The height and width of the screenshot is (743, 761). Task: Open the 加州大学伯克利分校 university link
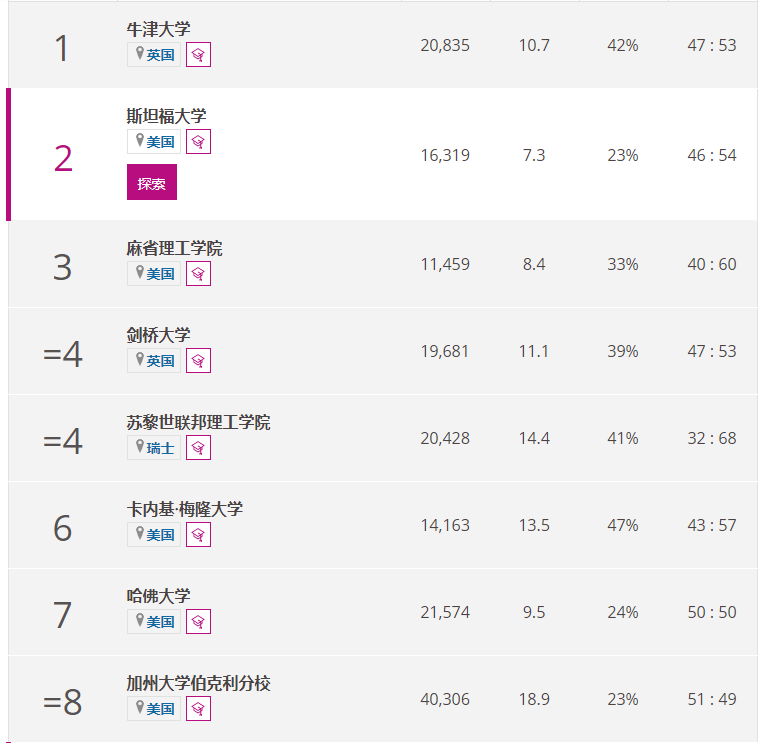pos(199,683)
